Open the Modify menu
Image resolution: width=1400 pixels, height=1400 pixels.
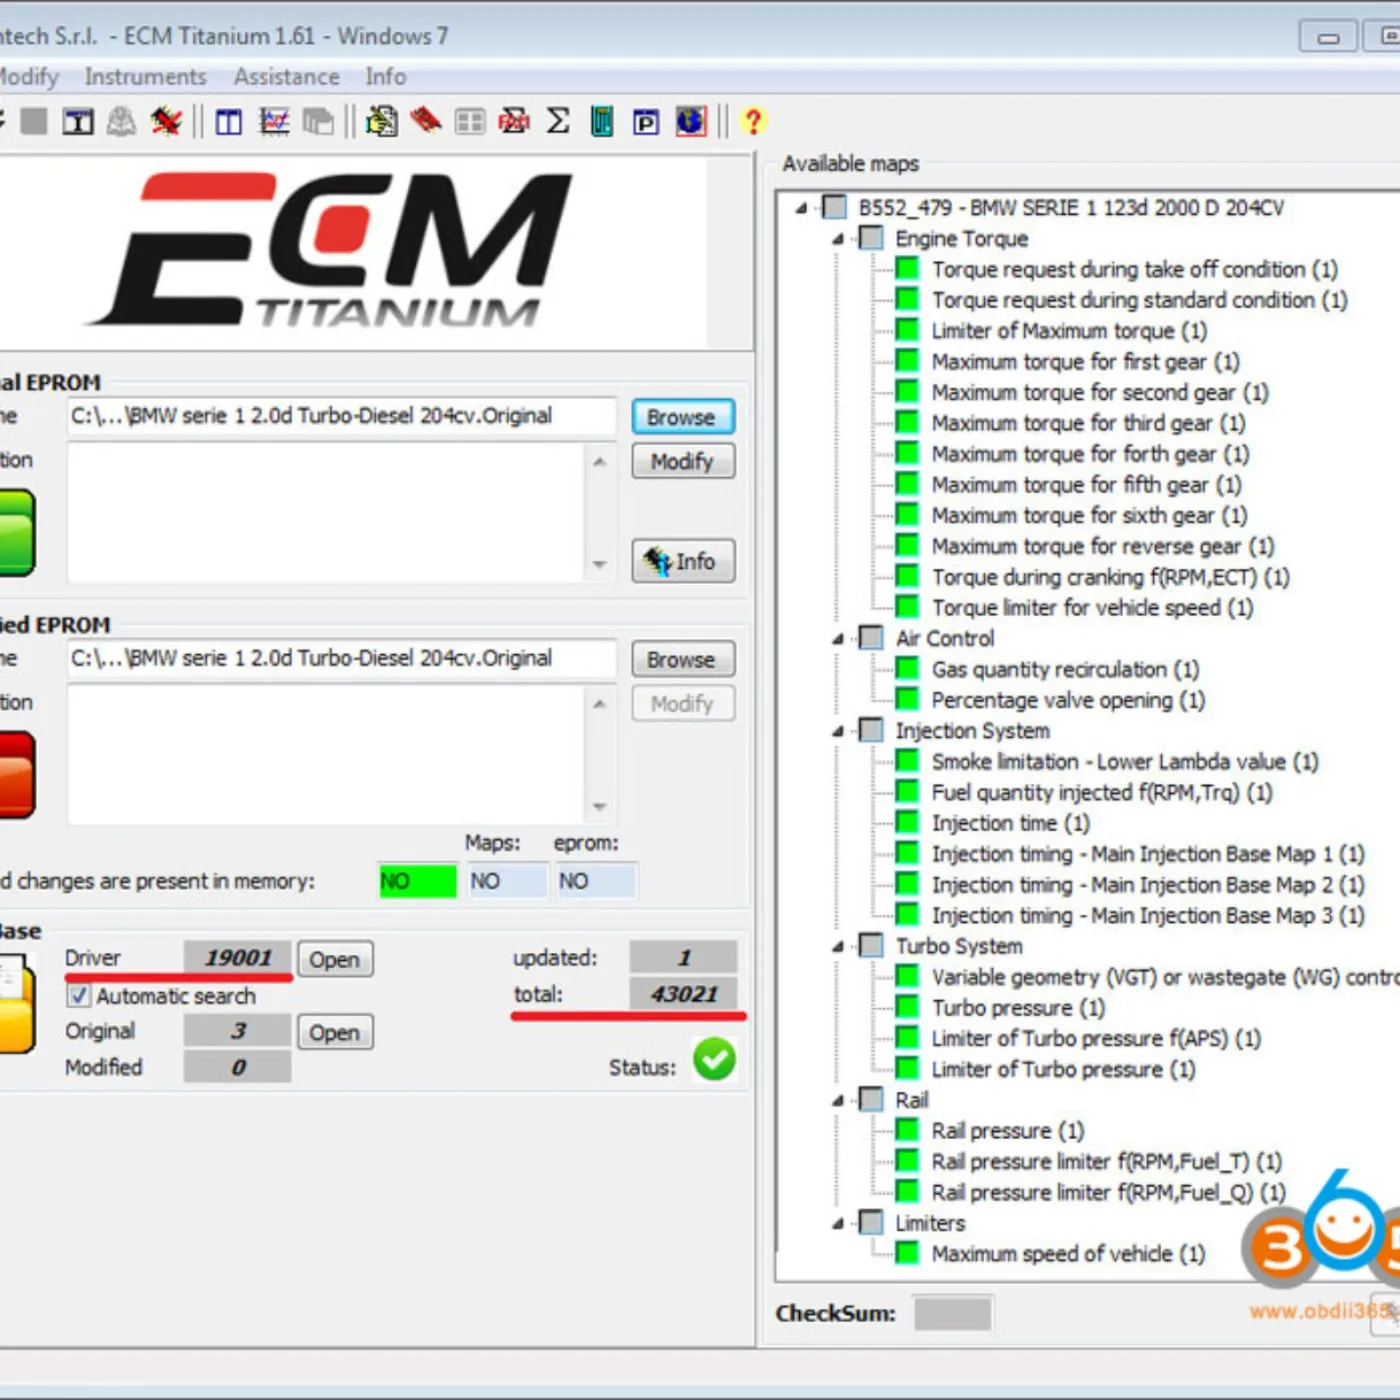[29, 77]
